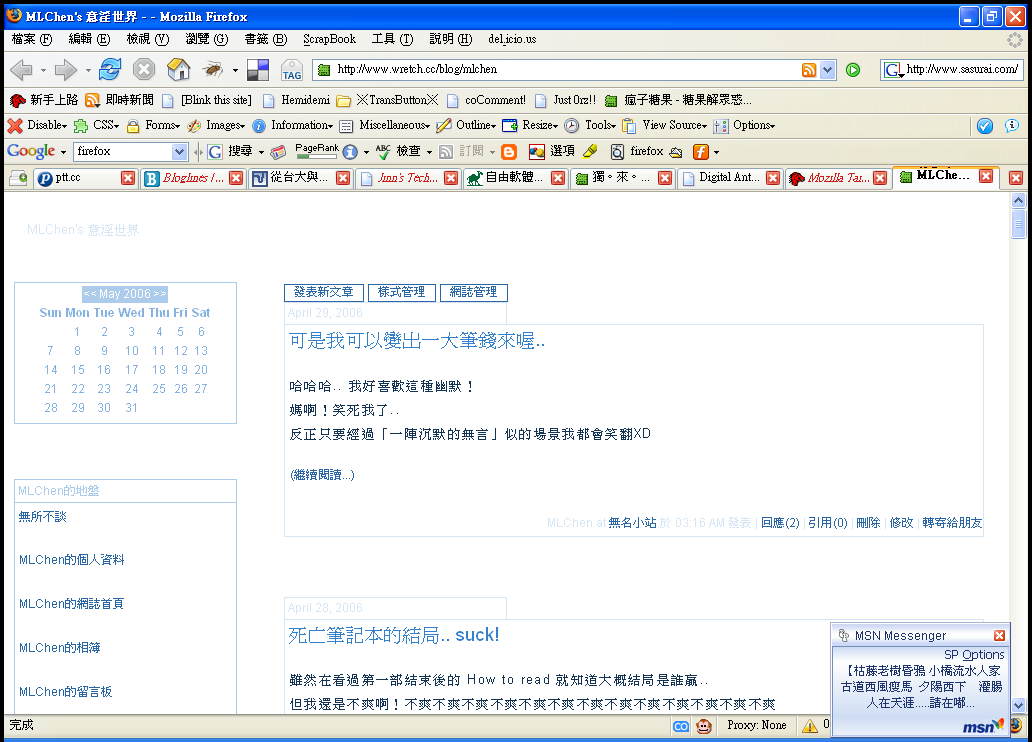The height and width of the screenshot is (742, 1032).
Task: Close the Jinn's Tech tab
Action: point(451,178)
